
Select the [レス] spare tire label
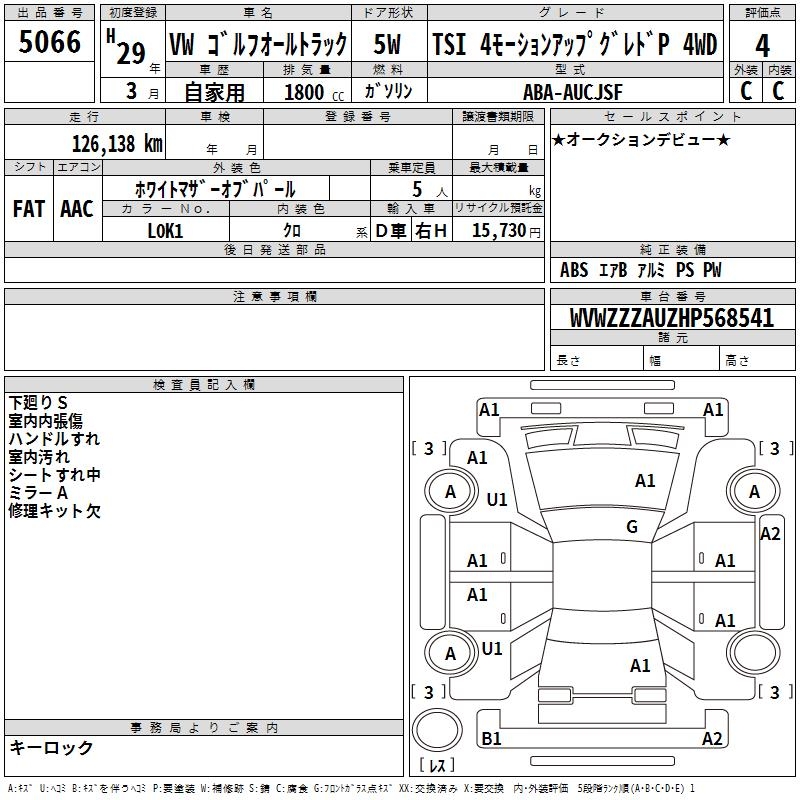437,764
